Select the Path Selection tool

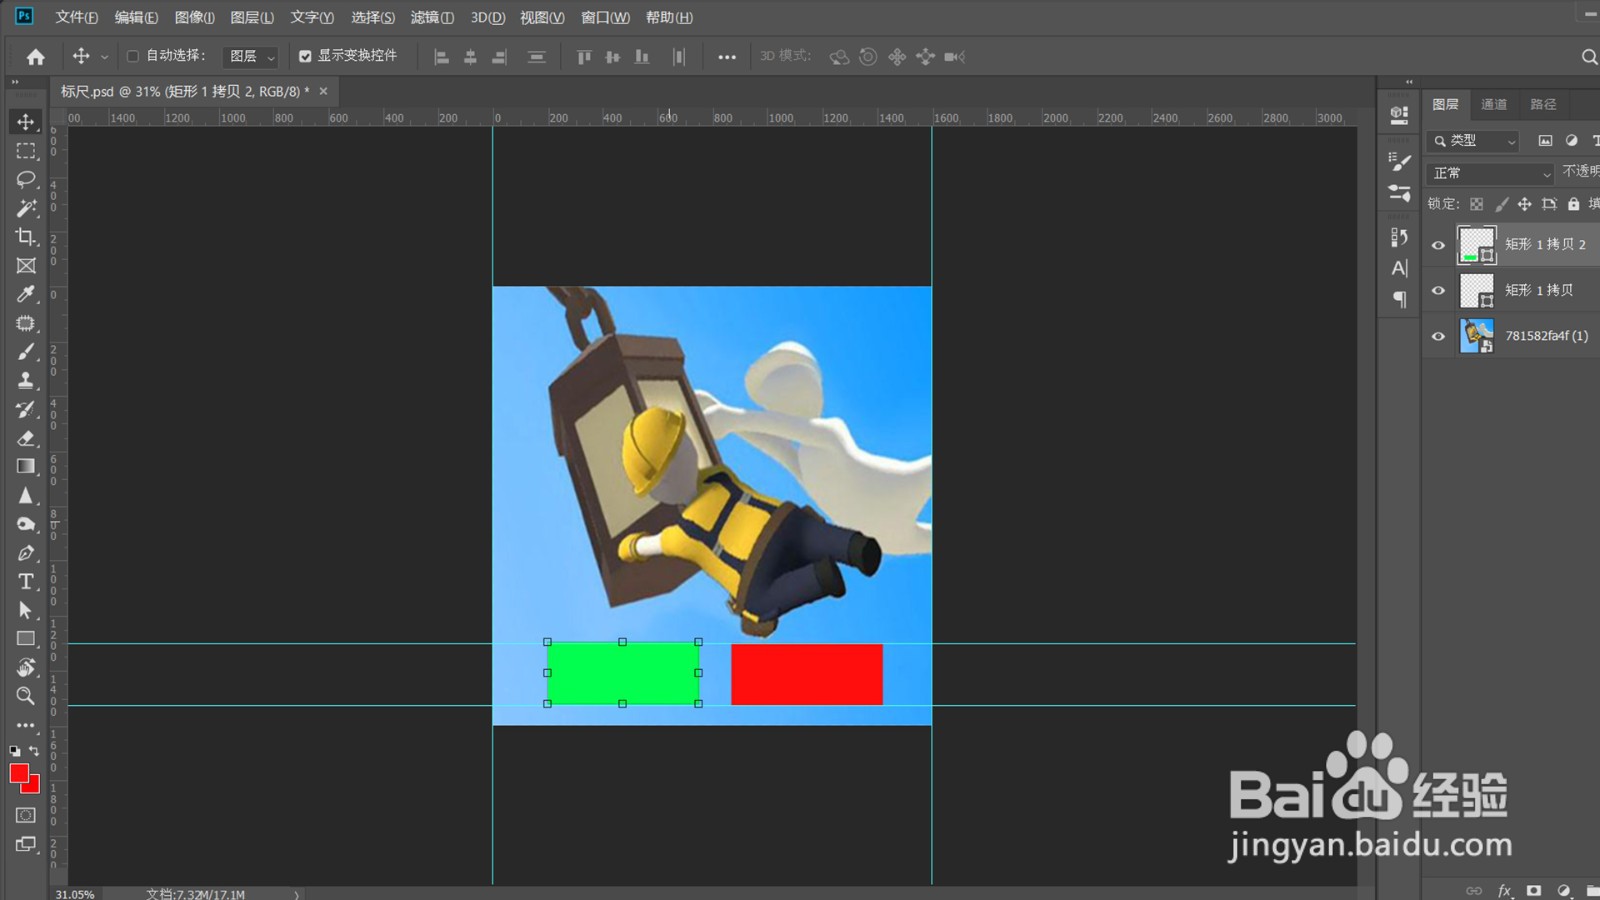click(x=26, y=610)
